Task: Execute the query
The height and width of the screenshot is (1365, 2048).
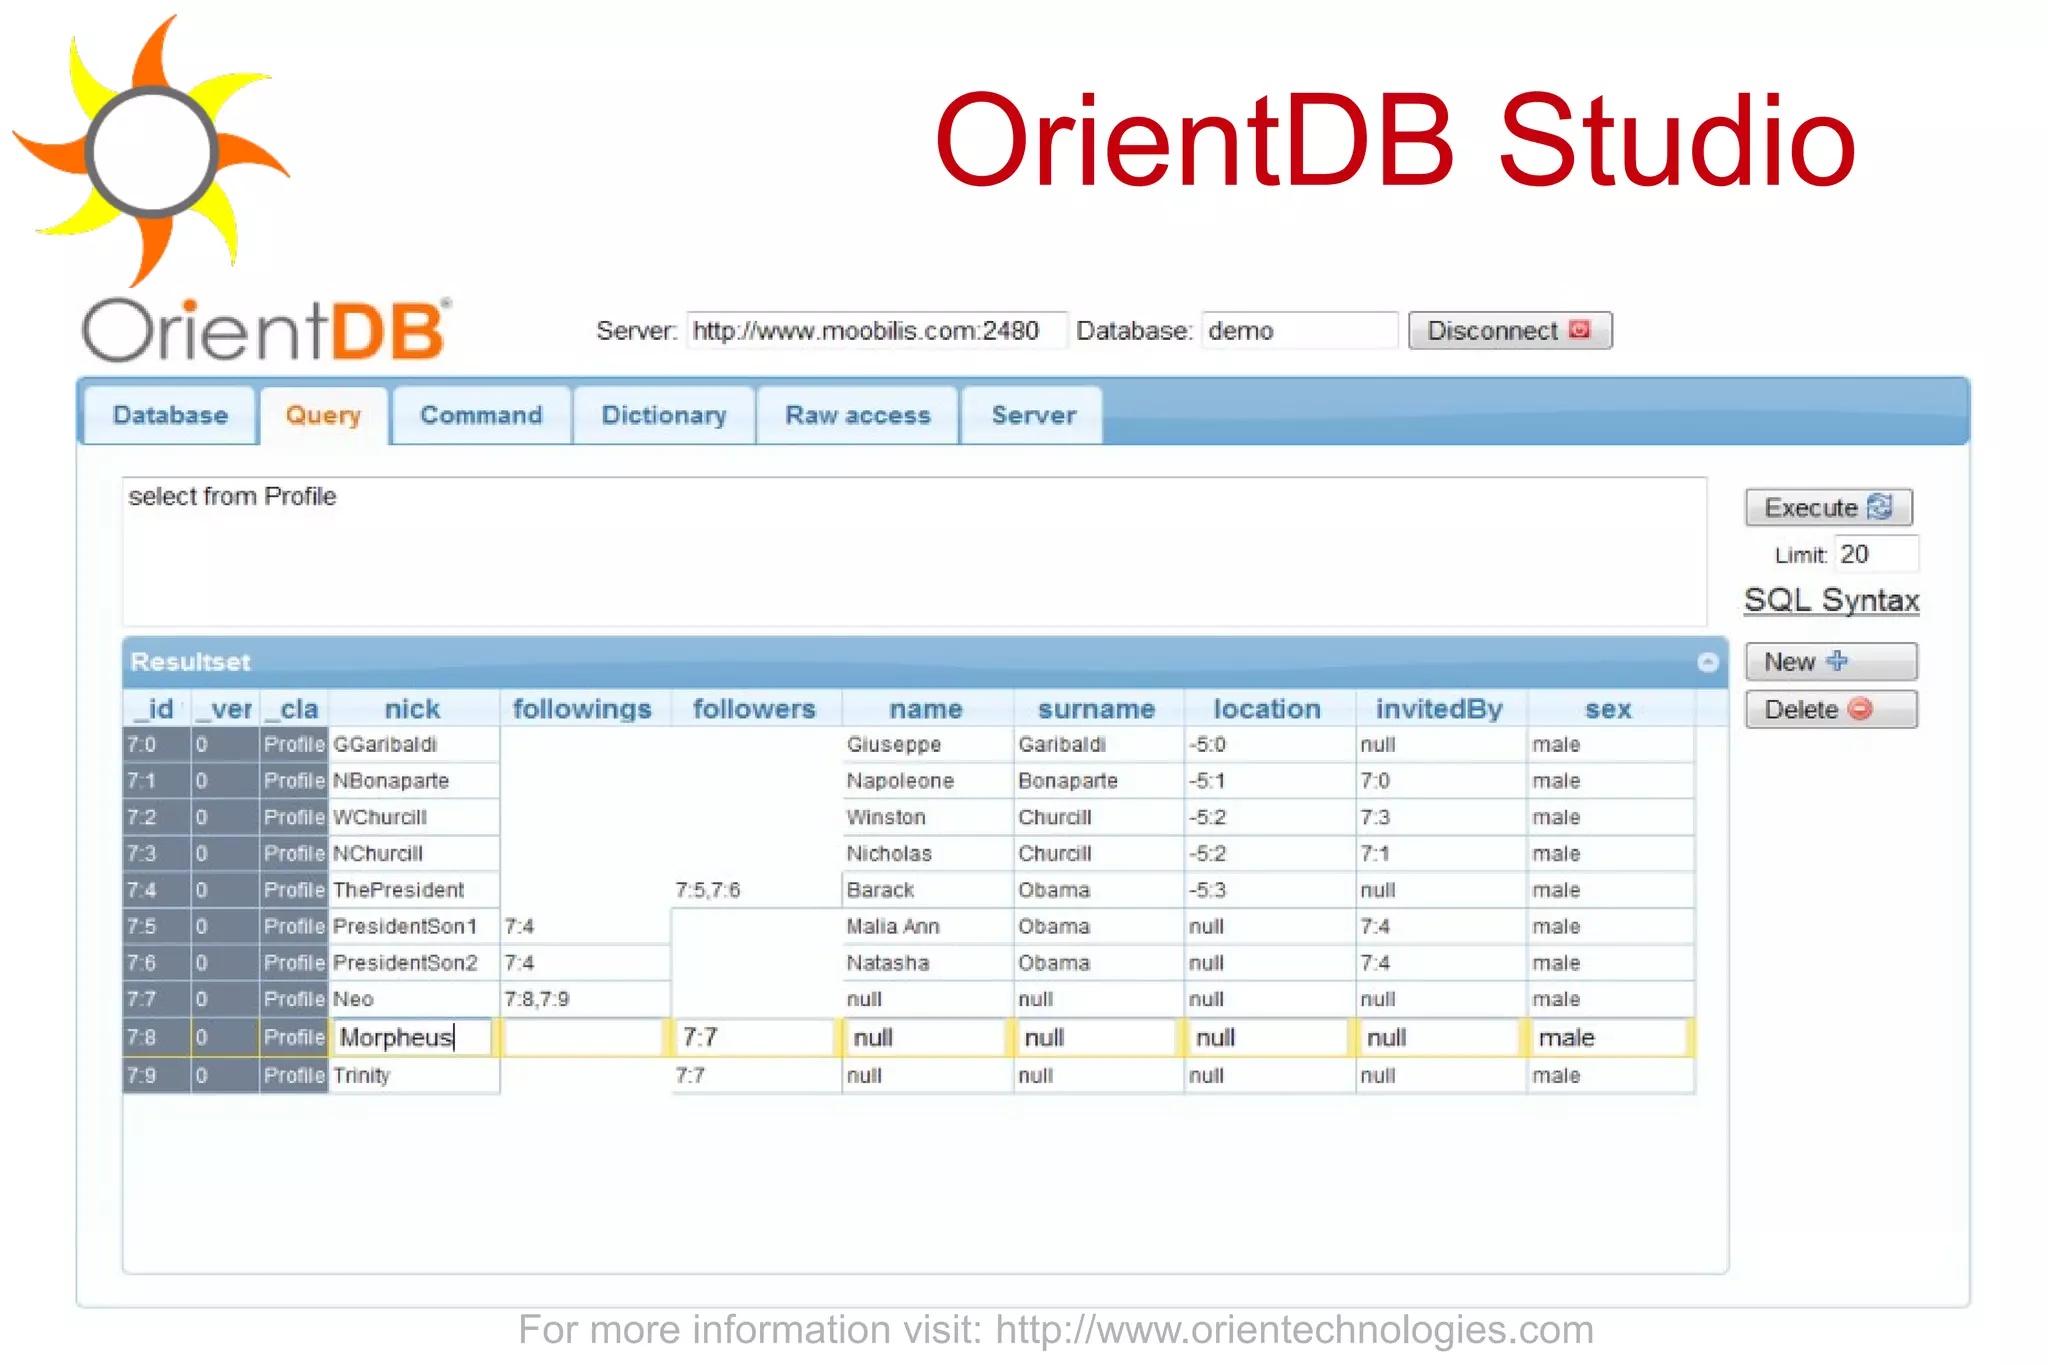Action: [1829, 508]
